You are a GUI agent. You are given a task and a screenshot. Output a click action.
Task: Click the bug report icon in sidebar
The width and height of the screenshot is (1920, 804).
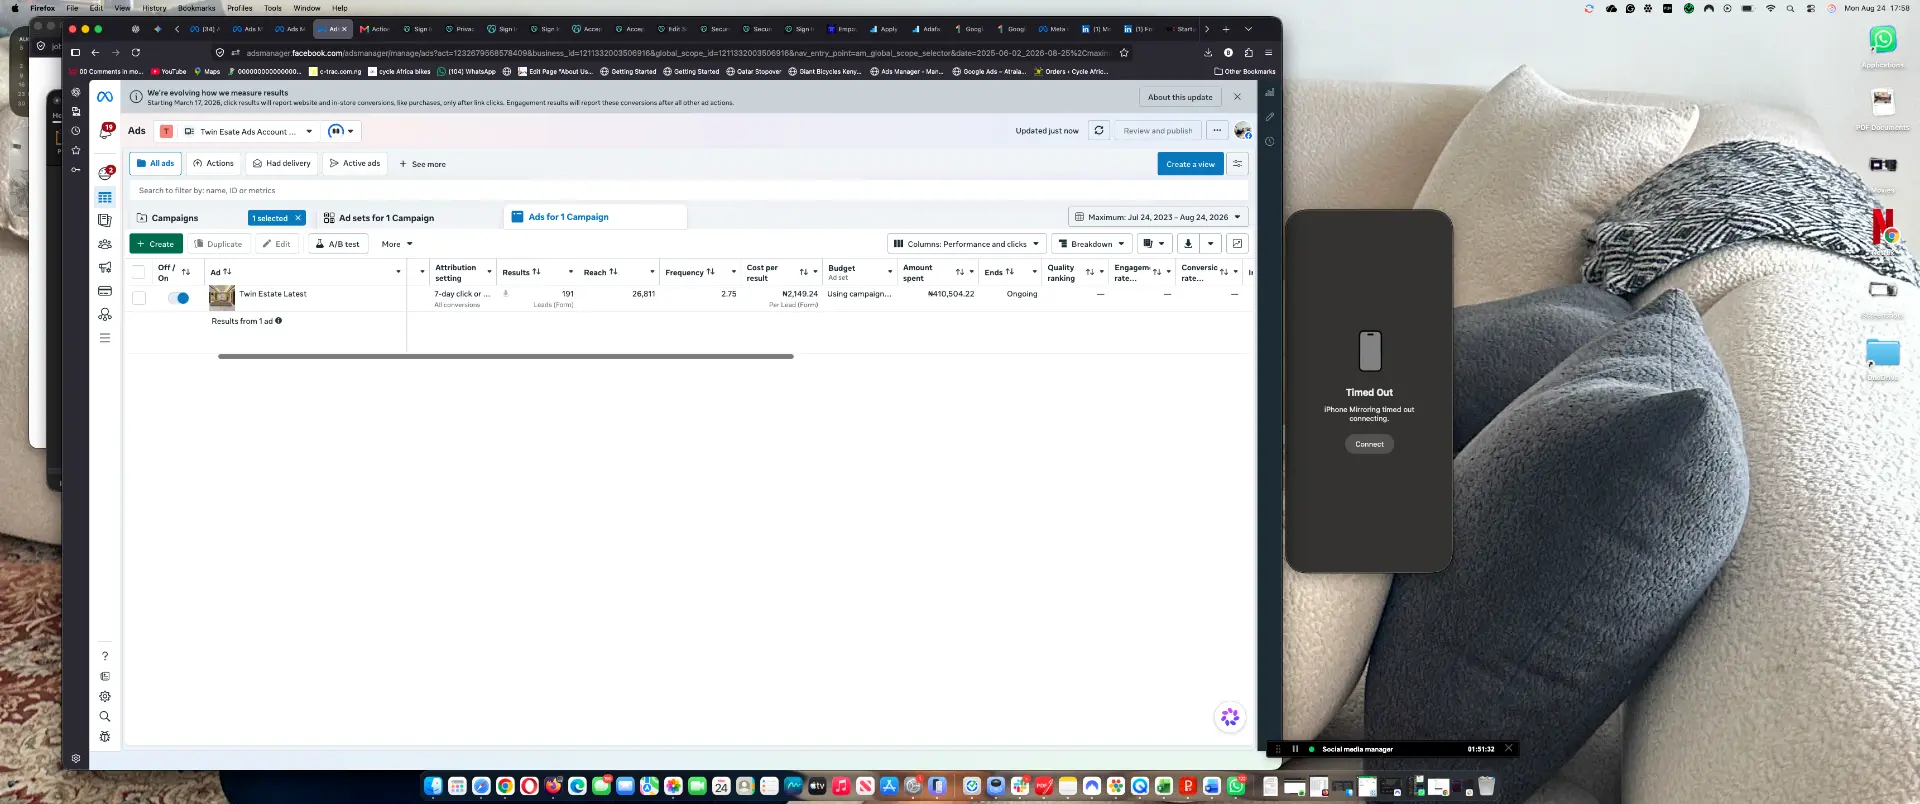(105, 737)
